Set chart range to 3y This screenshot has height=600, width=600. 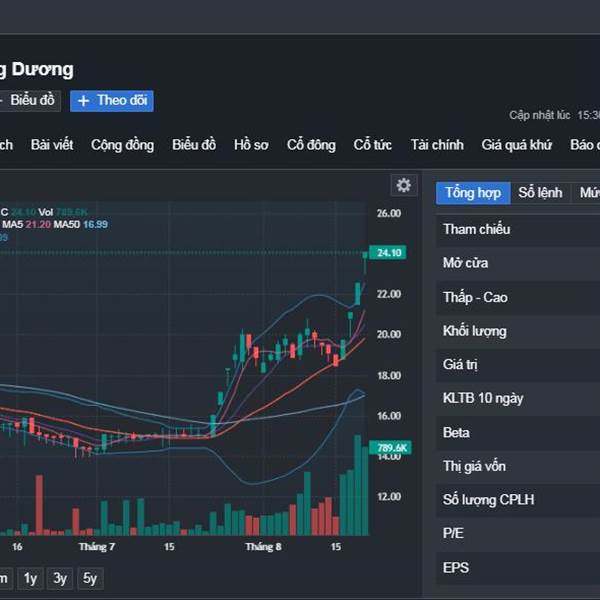60,579
